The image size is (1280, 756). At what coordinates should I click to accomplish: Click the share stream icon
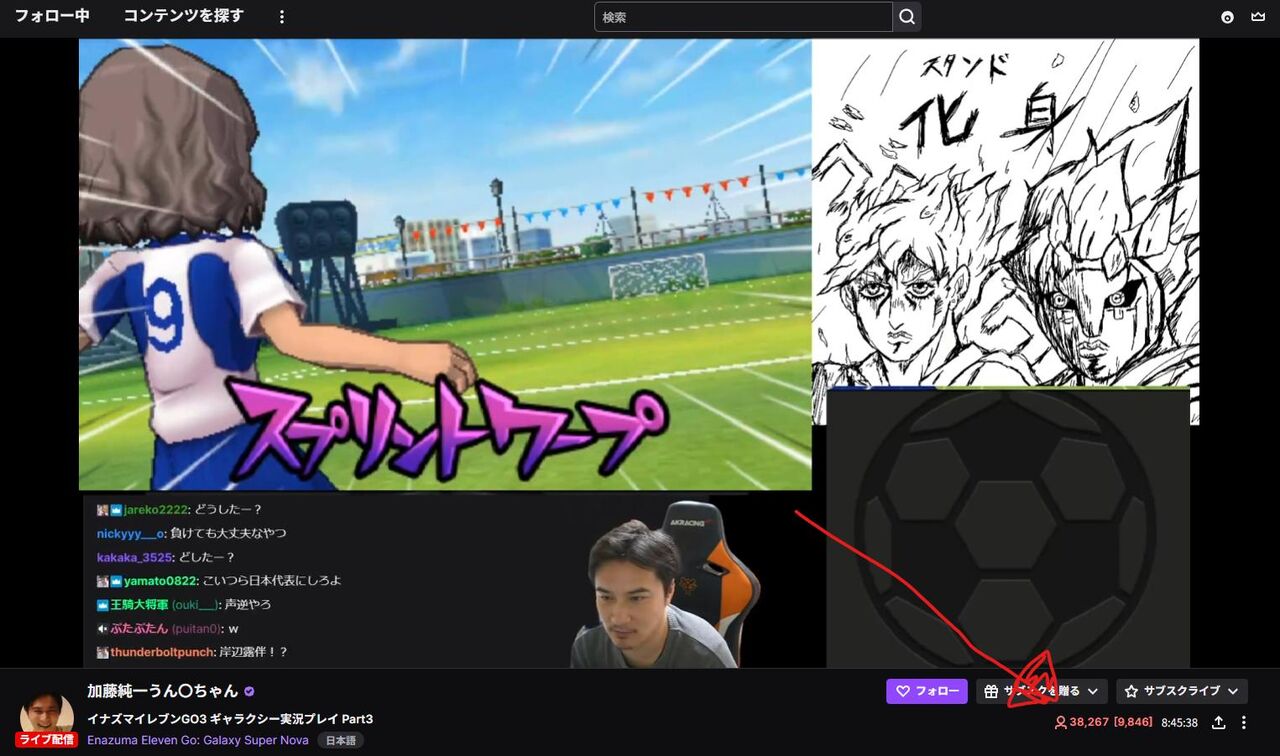1219,722
